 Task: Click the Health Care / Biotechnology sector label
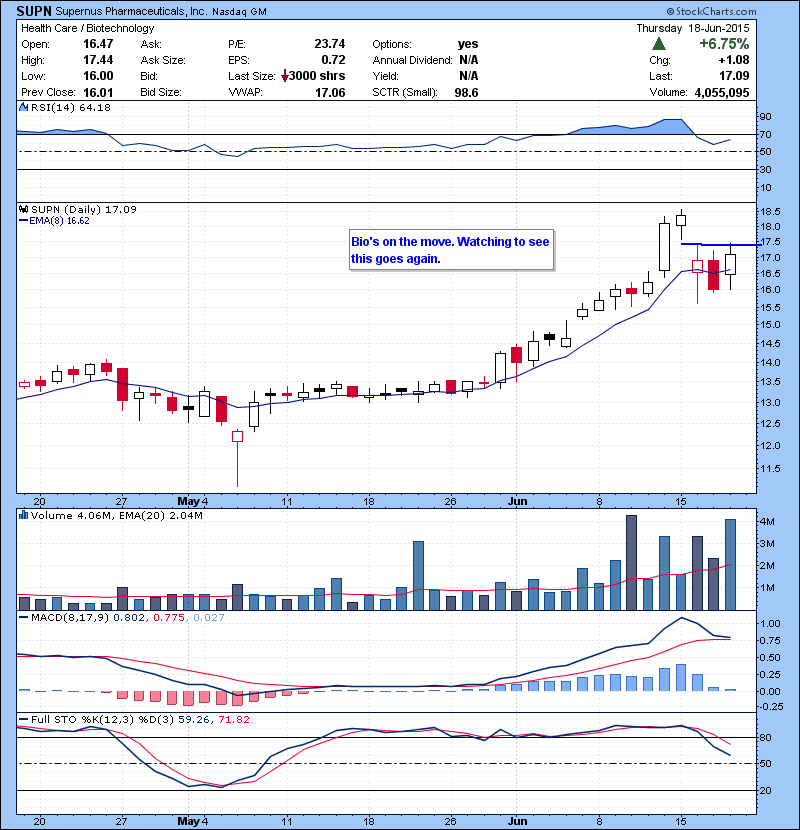(87, 28)
